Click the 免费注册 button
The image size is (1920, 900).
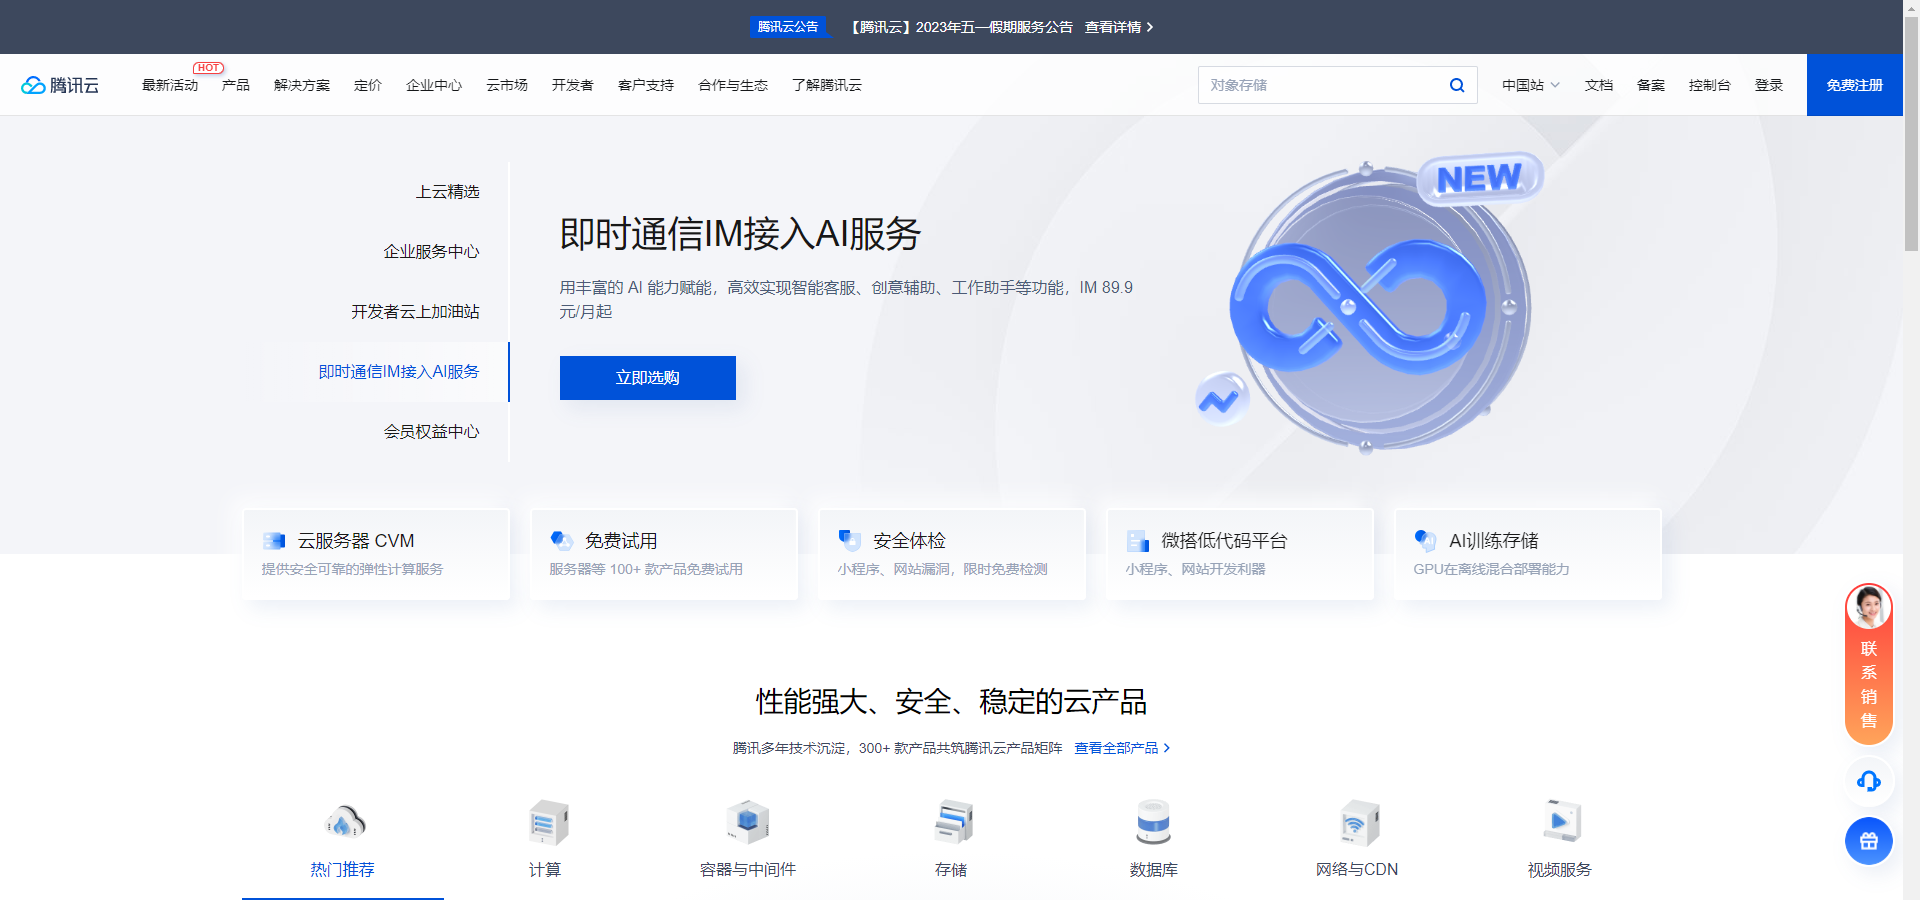click(x=1855, y=85)
